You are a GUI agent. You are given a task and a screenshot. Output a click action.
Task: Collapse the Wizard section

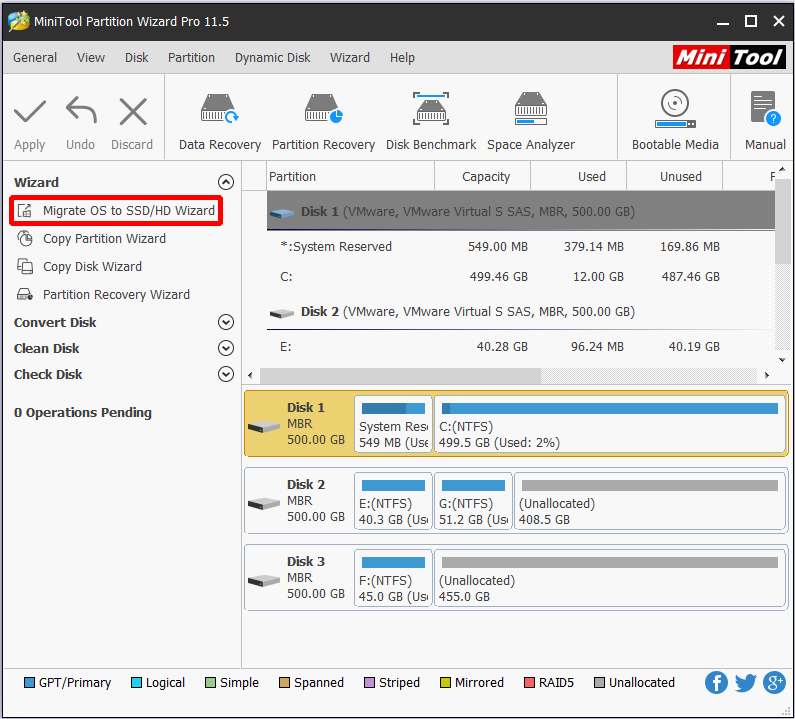(226, 182)
